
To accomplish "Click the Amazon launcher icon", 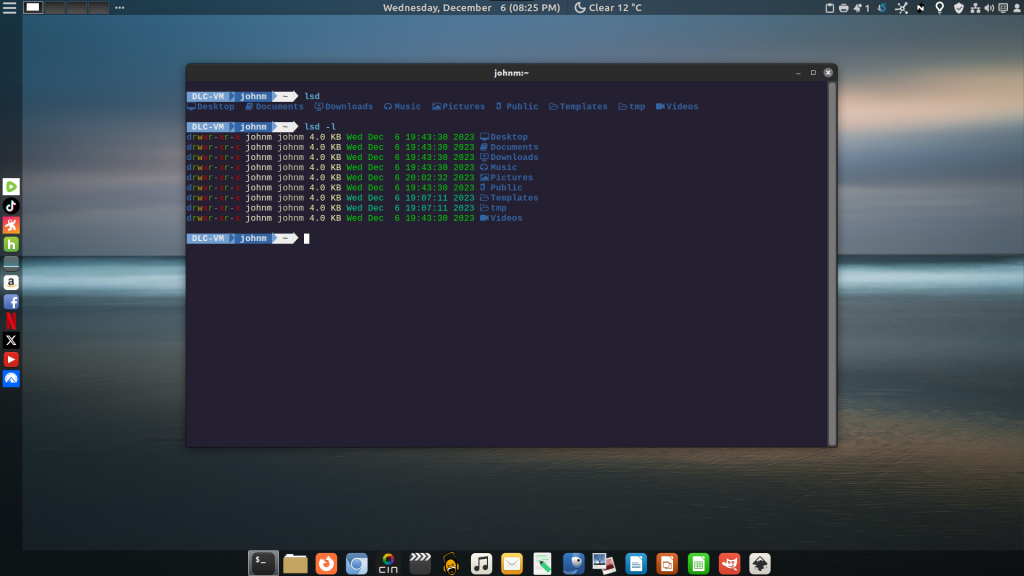I will pos(11,283).
